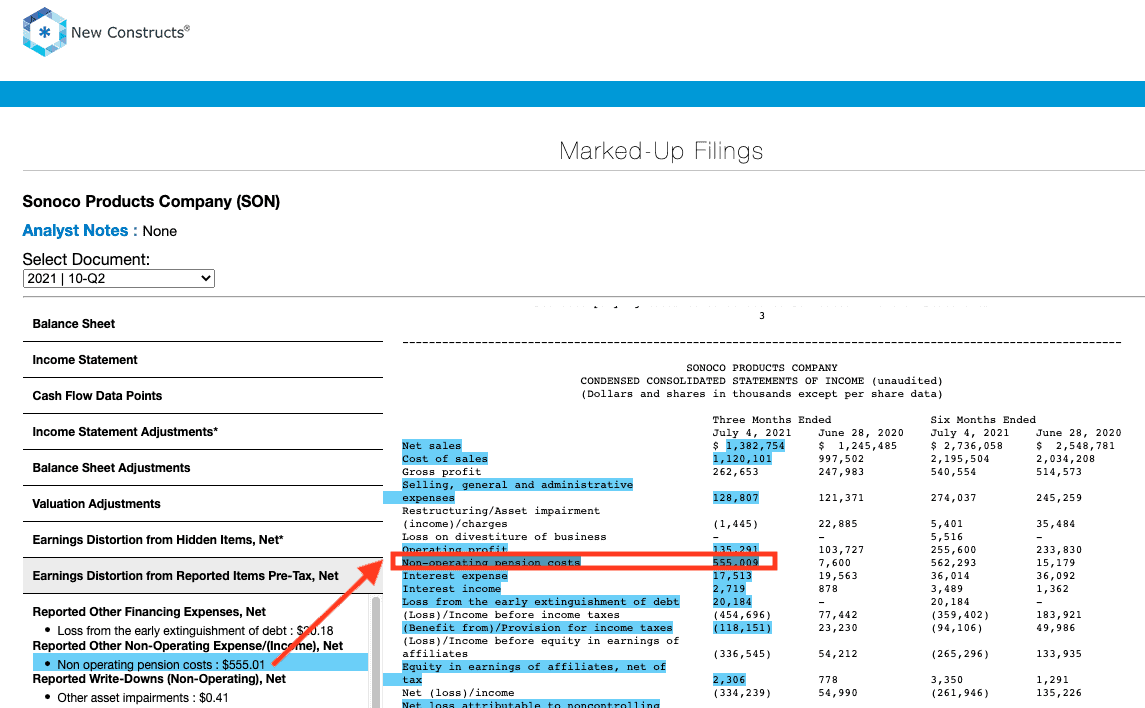Expand Cash Flow Data Points
Image resolution: width=1145 pixels, height=708 pixels.
[203, 396]
